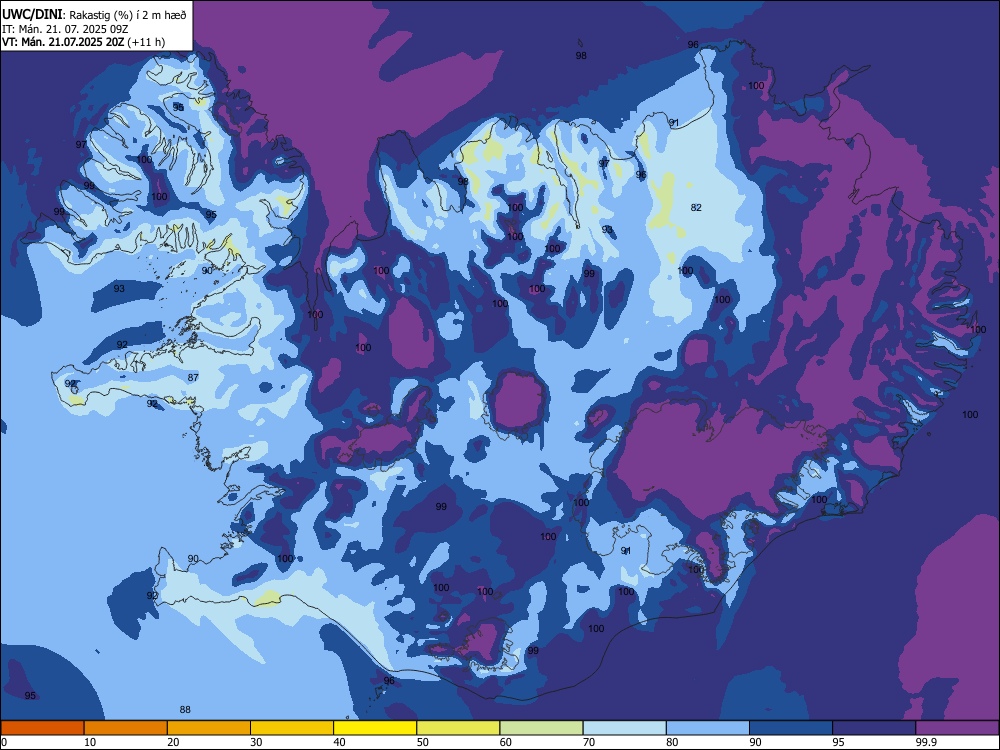The width and height of the screenshot is (1000, 750).
Task: Click the '0' legend scale label
Action: [x=4, y=742]
